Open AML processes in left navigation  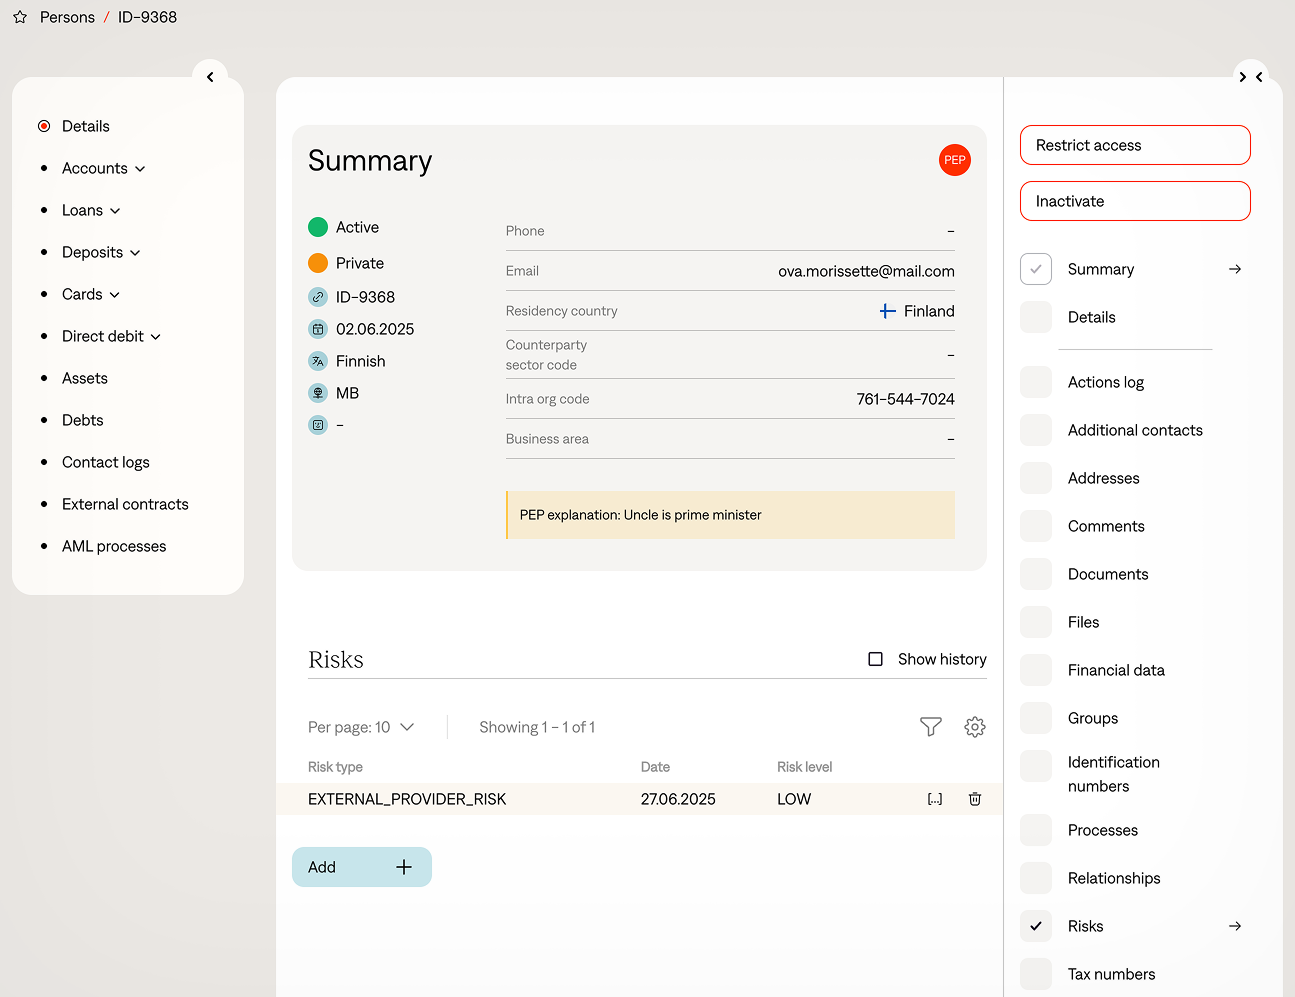(114, 546)
